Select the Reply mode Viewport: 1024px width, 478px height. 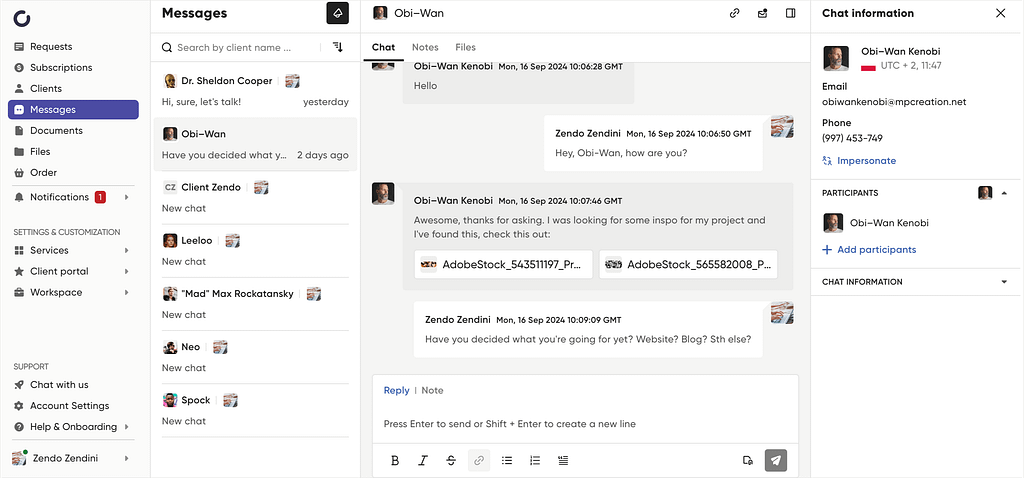tap(396, 390)
